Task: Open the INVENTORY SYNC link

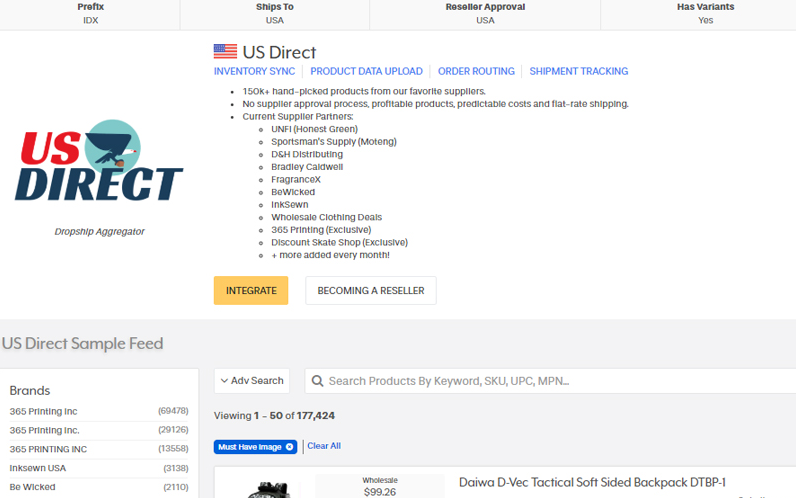Action: pos(254,71)
